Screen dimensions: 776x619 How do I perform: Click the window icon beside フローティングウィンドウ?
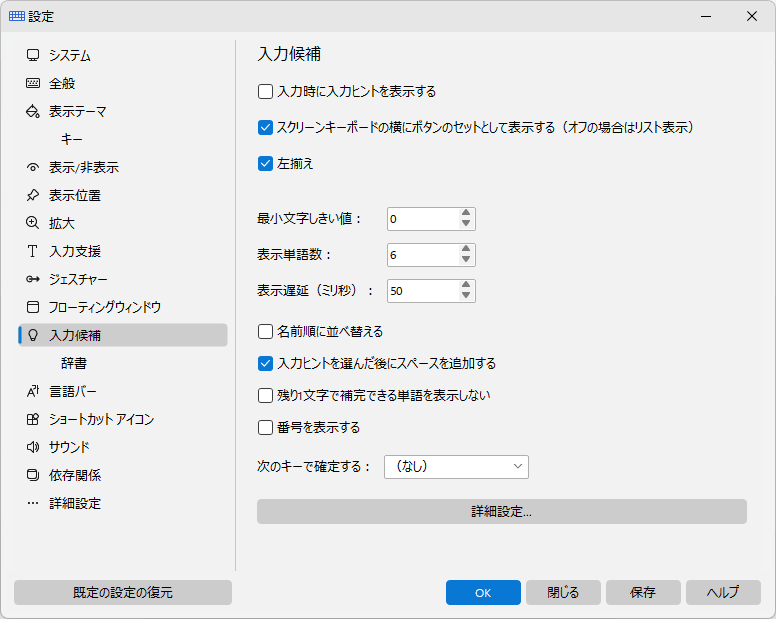[33, 307]
